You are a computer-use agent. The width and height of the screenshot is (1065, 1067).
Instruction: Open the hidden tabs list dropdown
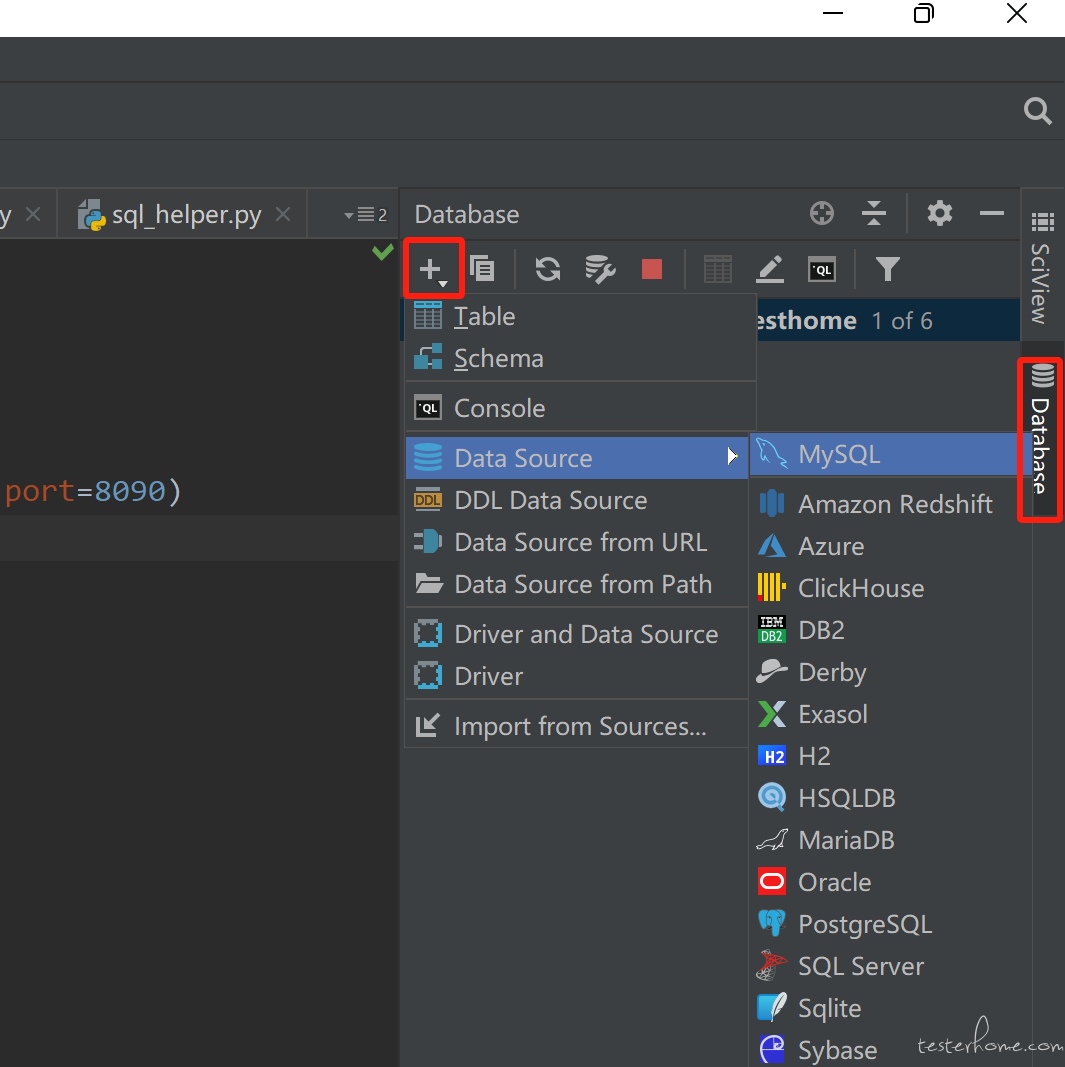click(x=365, y=215)
